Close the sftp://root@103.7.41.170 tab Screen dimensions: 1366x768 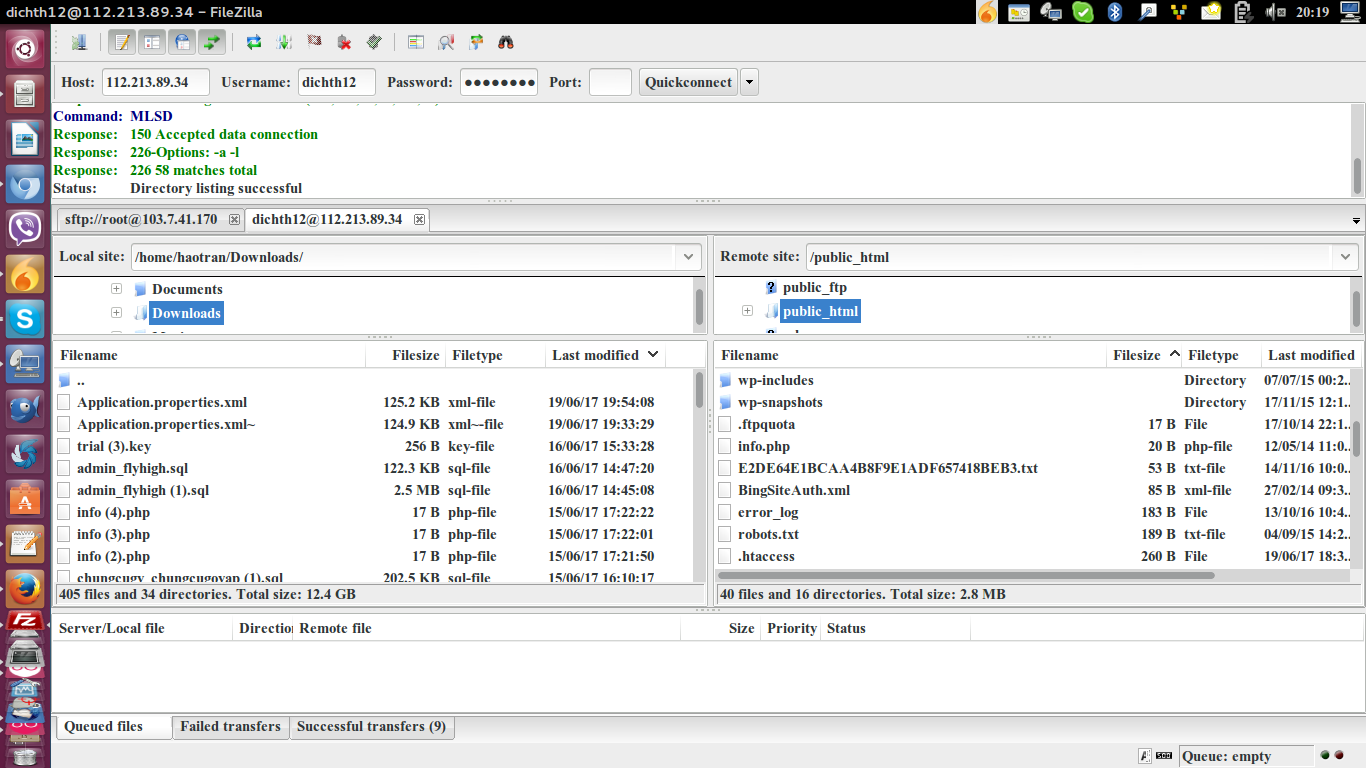234,219
